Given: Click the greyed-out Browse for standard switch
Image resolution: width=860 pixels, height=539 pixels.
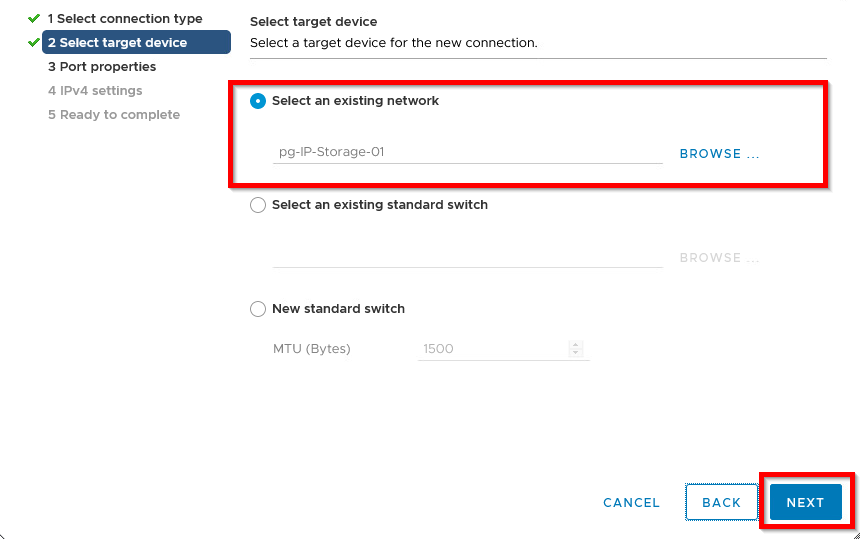Looking at the screenshot, I should pyautogui.click(x=720, y=258).
